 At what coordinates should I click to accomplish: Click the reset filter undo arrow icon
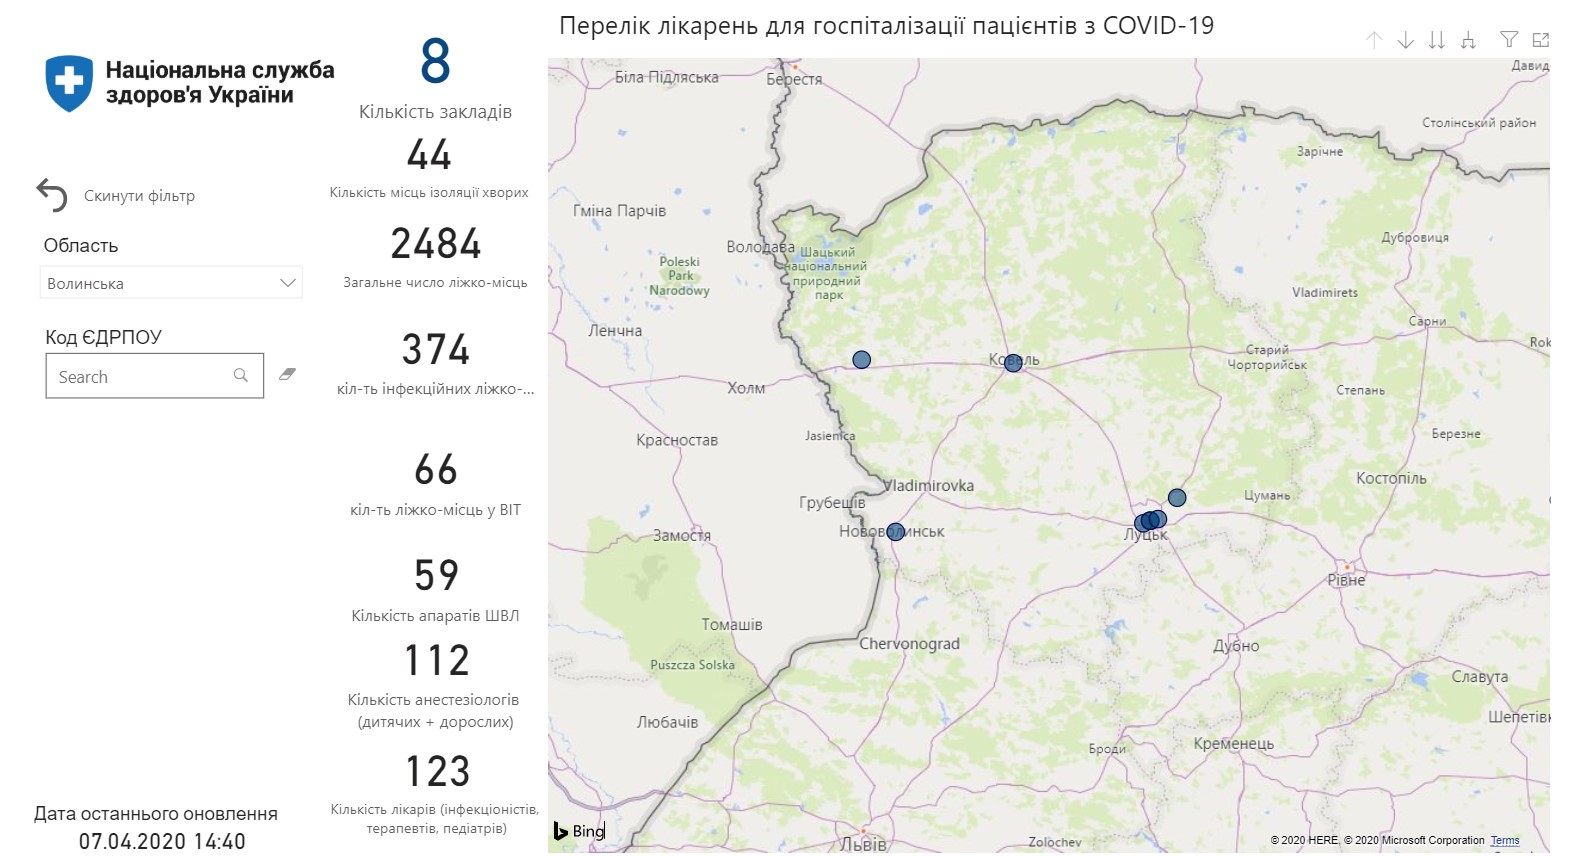[52, 195]
